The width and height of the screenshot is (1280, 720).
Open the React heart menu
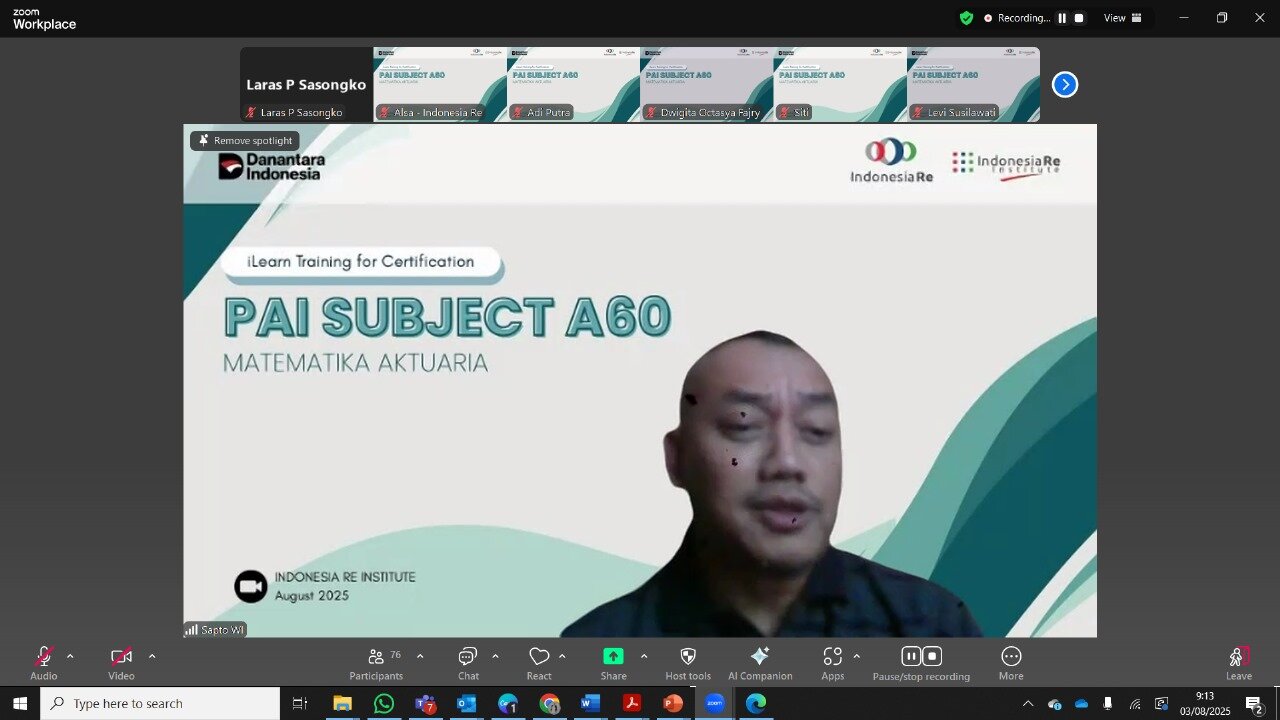click(x=539, y=663)
